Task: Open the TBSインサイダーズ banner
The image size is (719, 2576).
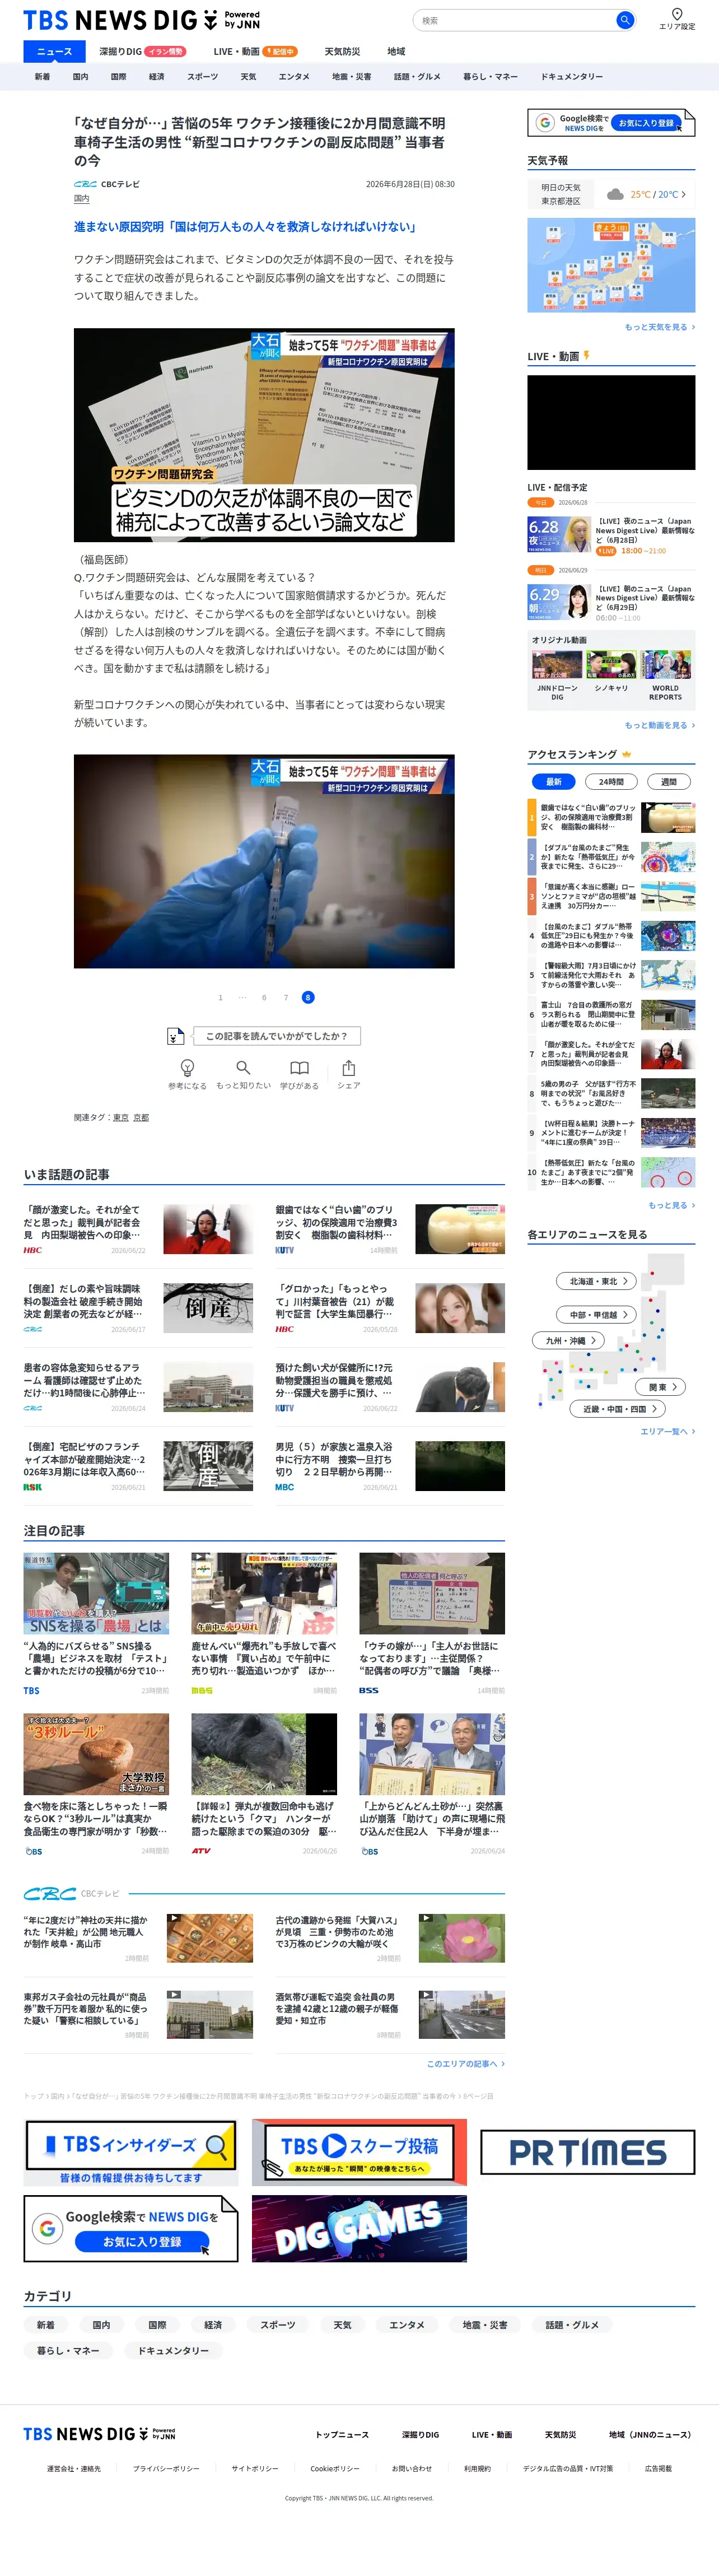Action: click(131, 2151)
